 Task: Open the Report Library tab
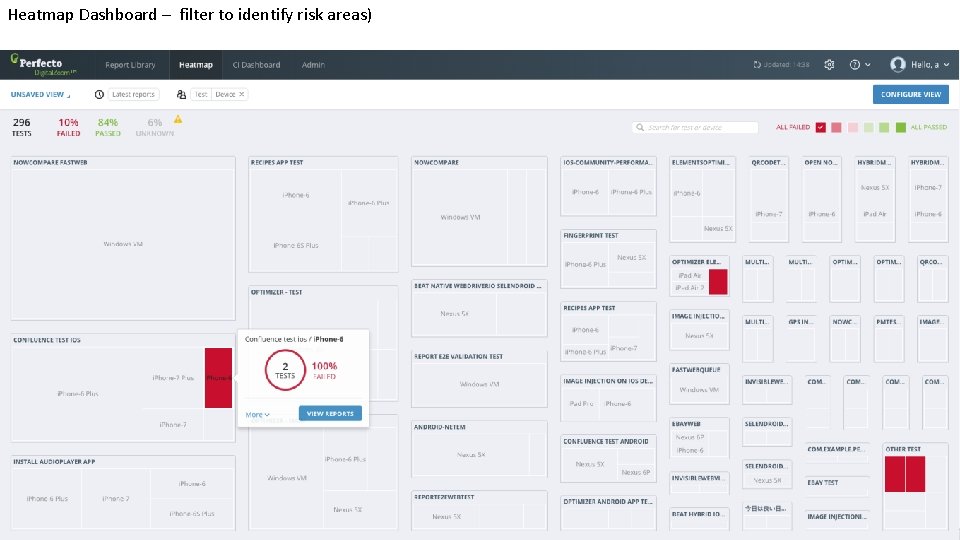click(x=130, y=65)
